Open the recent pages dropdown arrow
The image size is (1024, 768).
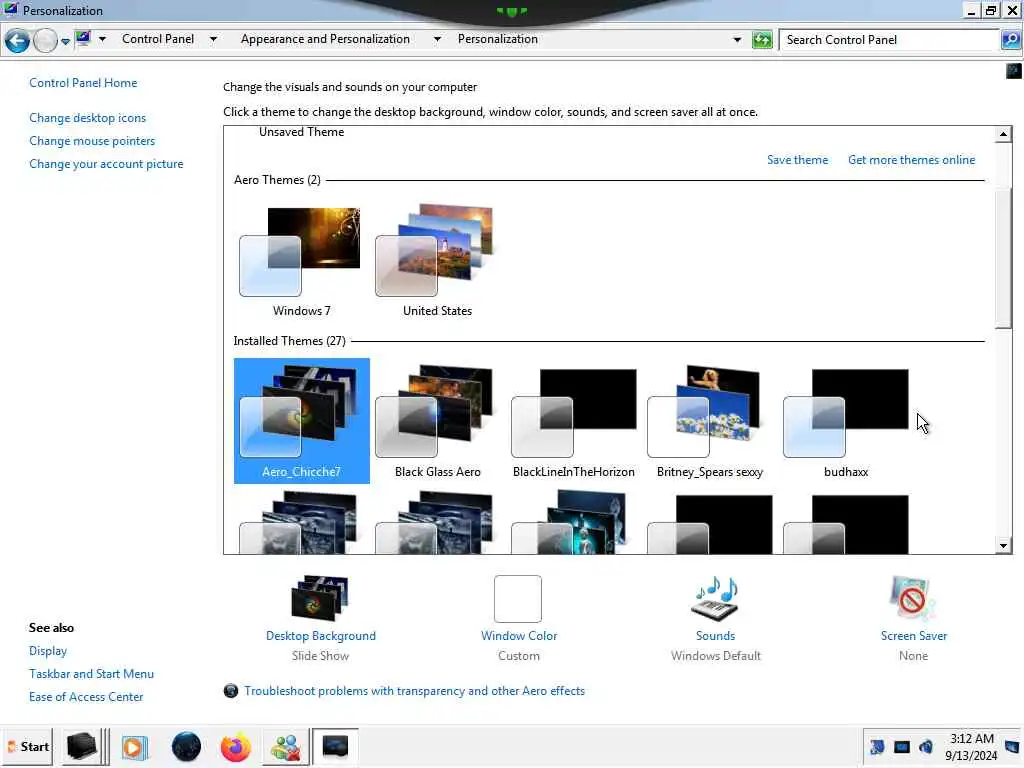(x=65, y=41)
